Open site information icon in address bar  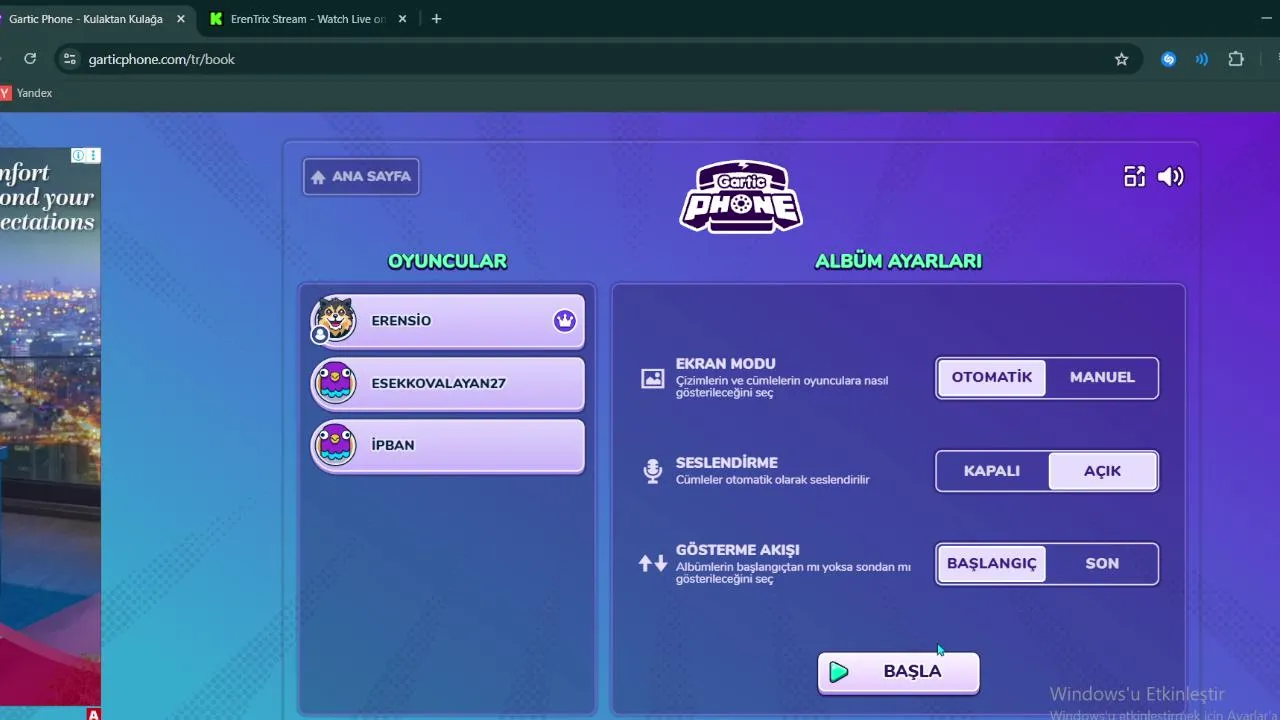69,59
